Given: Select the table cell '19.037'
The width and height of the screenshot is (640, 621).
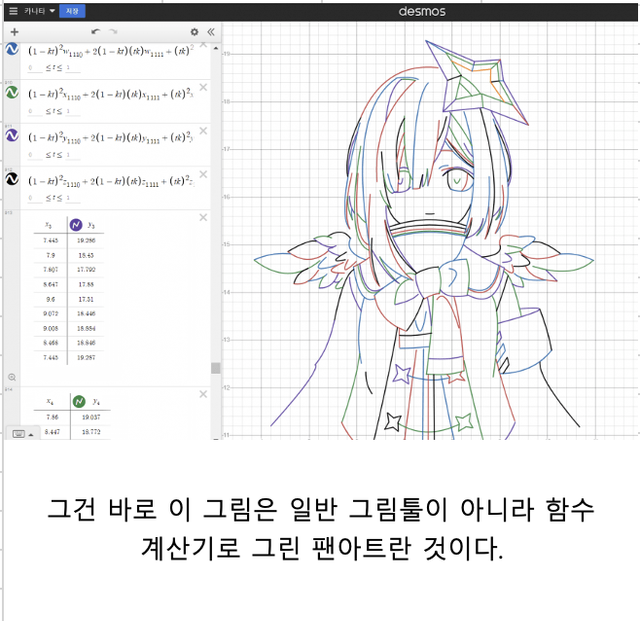Looking at the screenshot, I should point(91,417).
